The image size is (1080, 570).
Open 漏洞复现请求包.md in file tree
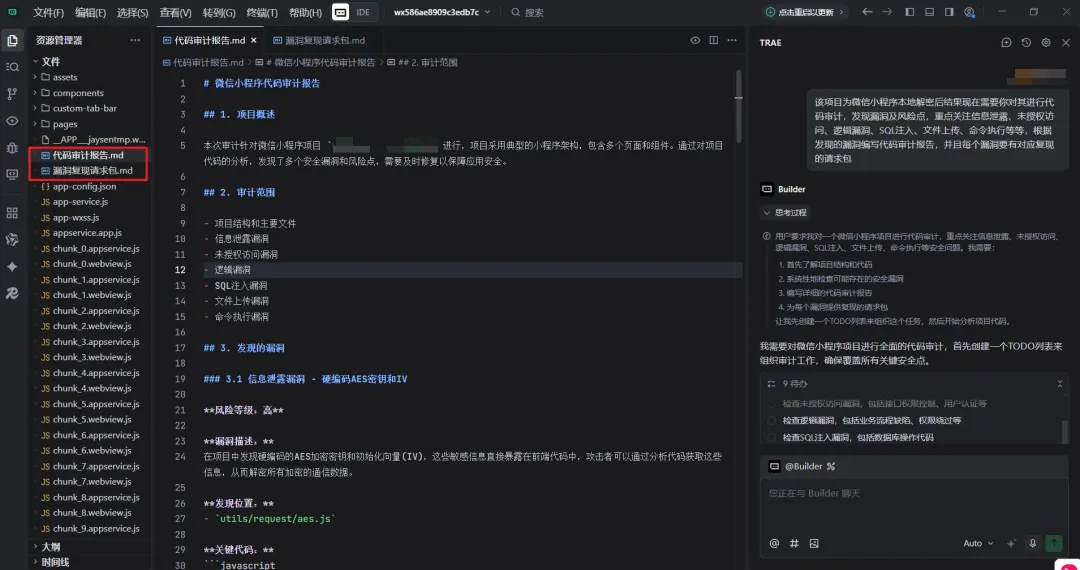coord(90,171)
